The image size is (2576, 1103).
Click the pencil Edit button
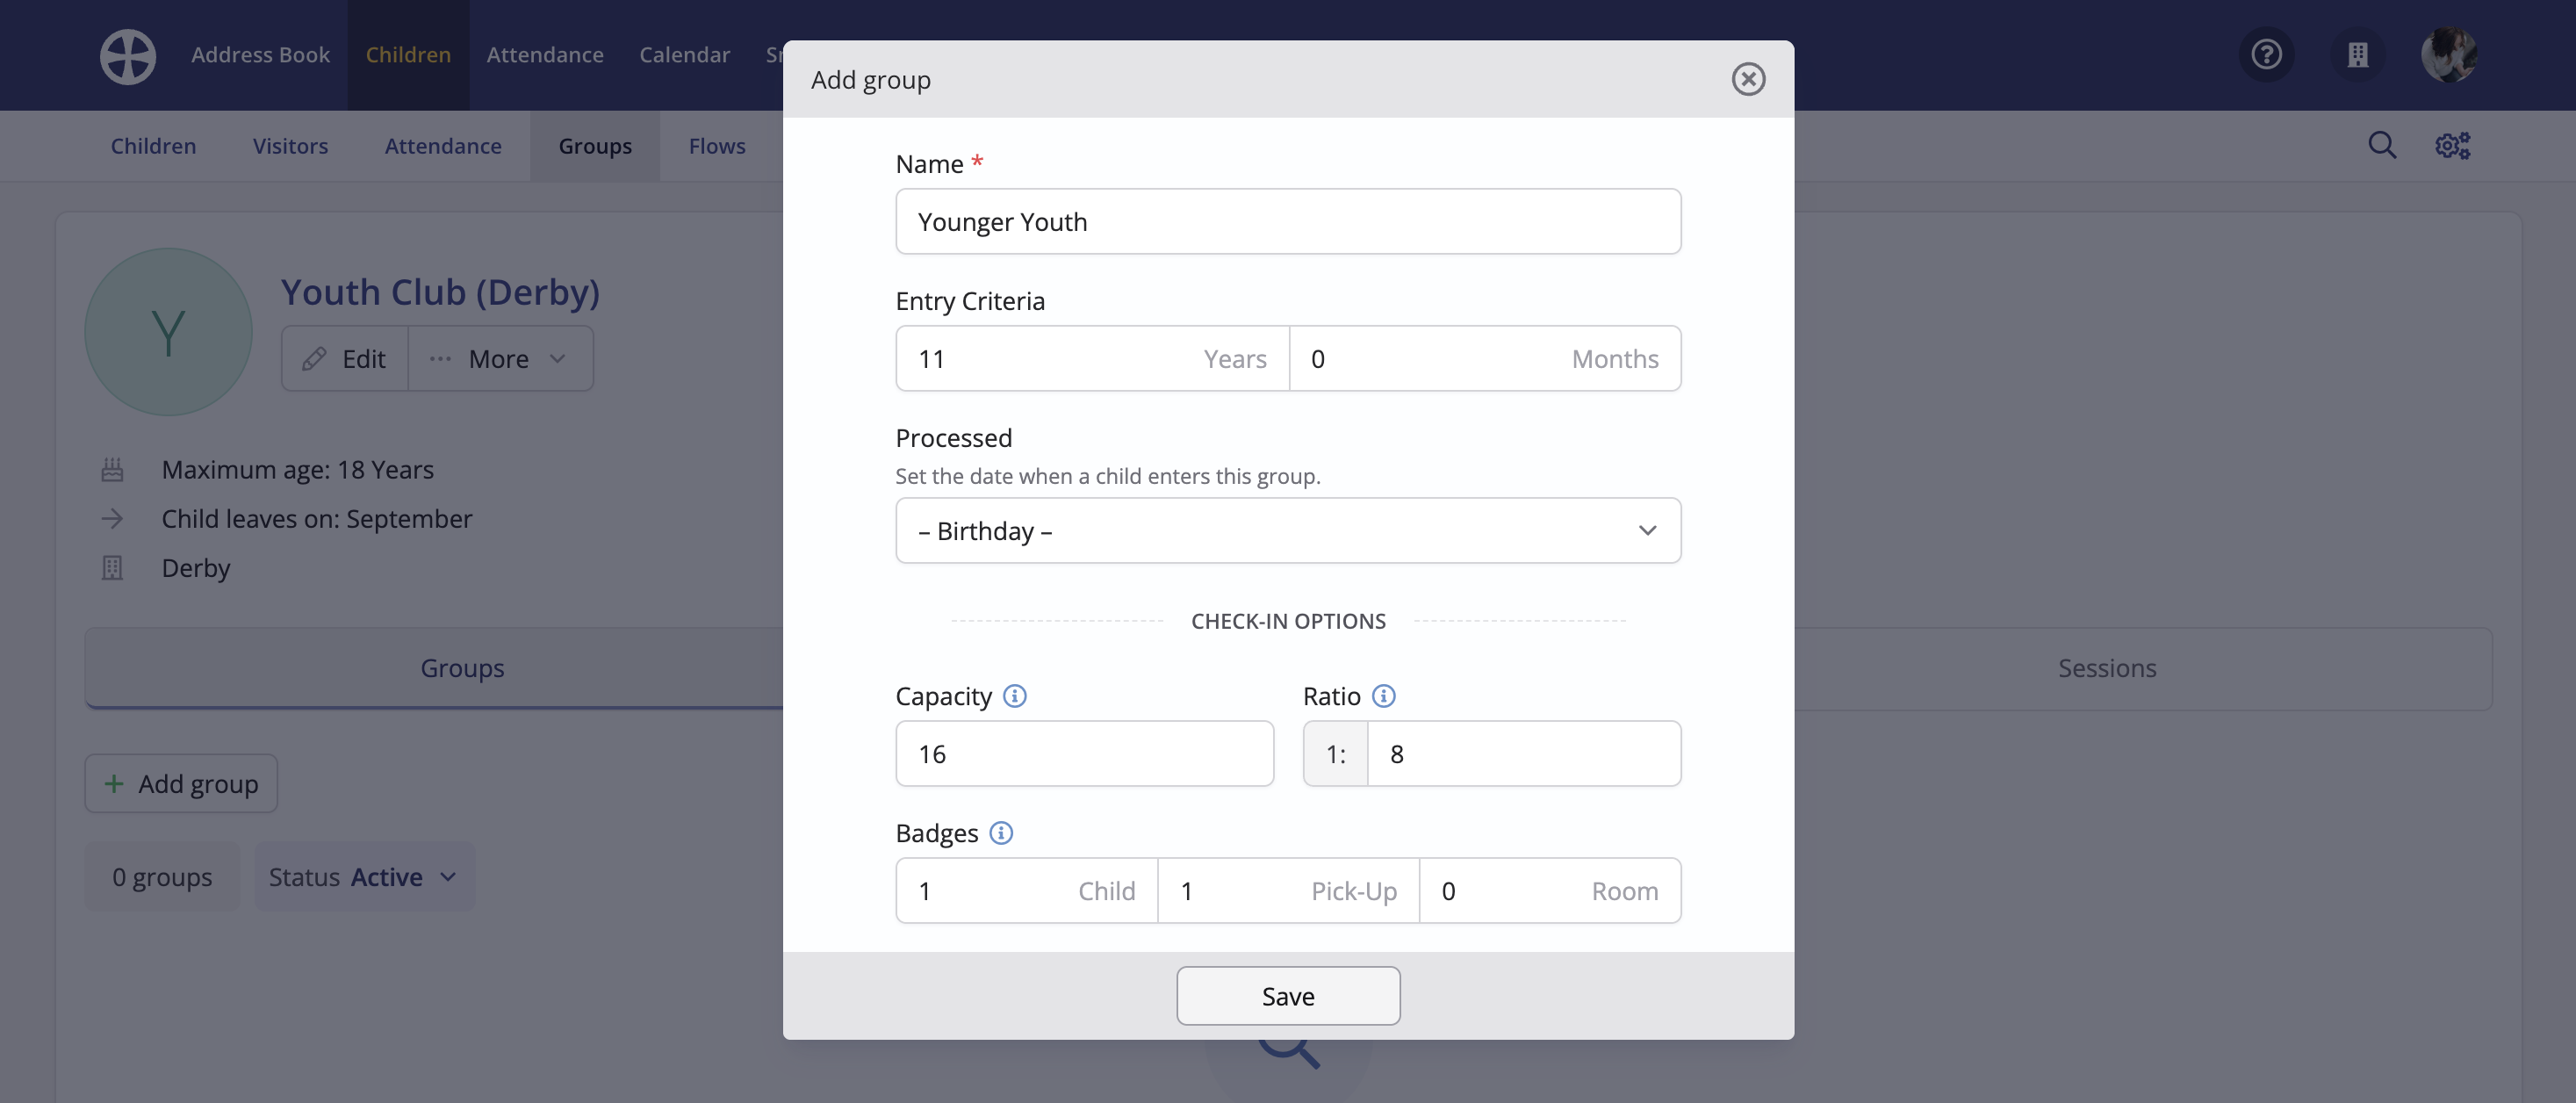(x=344, y=359)
